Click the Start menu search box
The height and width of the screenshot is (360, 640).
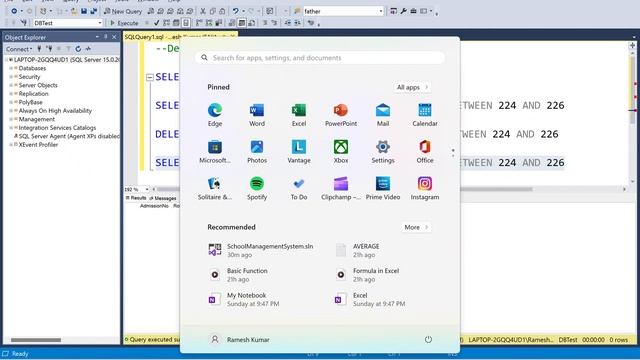pos(320,58)
